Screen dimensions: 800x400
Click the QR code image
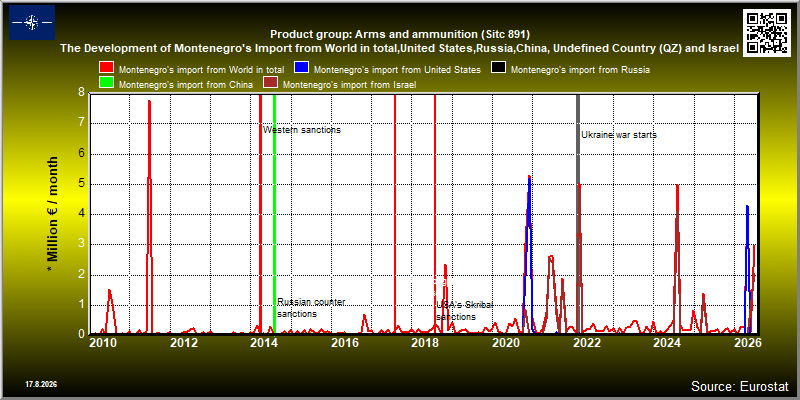coord(767,32)
